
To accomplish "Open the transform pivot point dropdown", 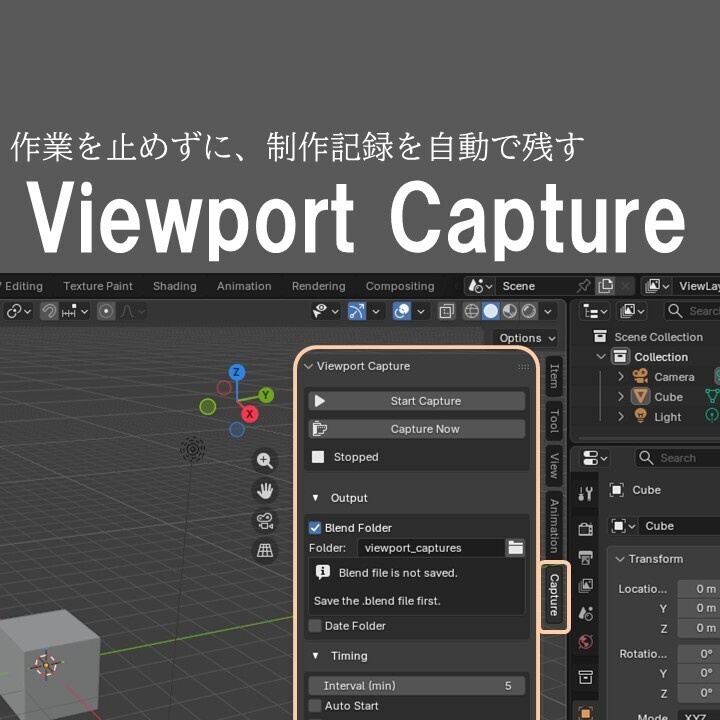I will 18,312.
